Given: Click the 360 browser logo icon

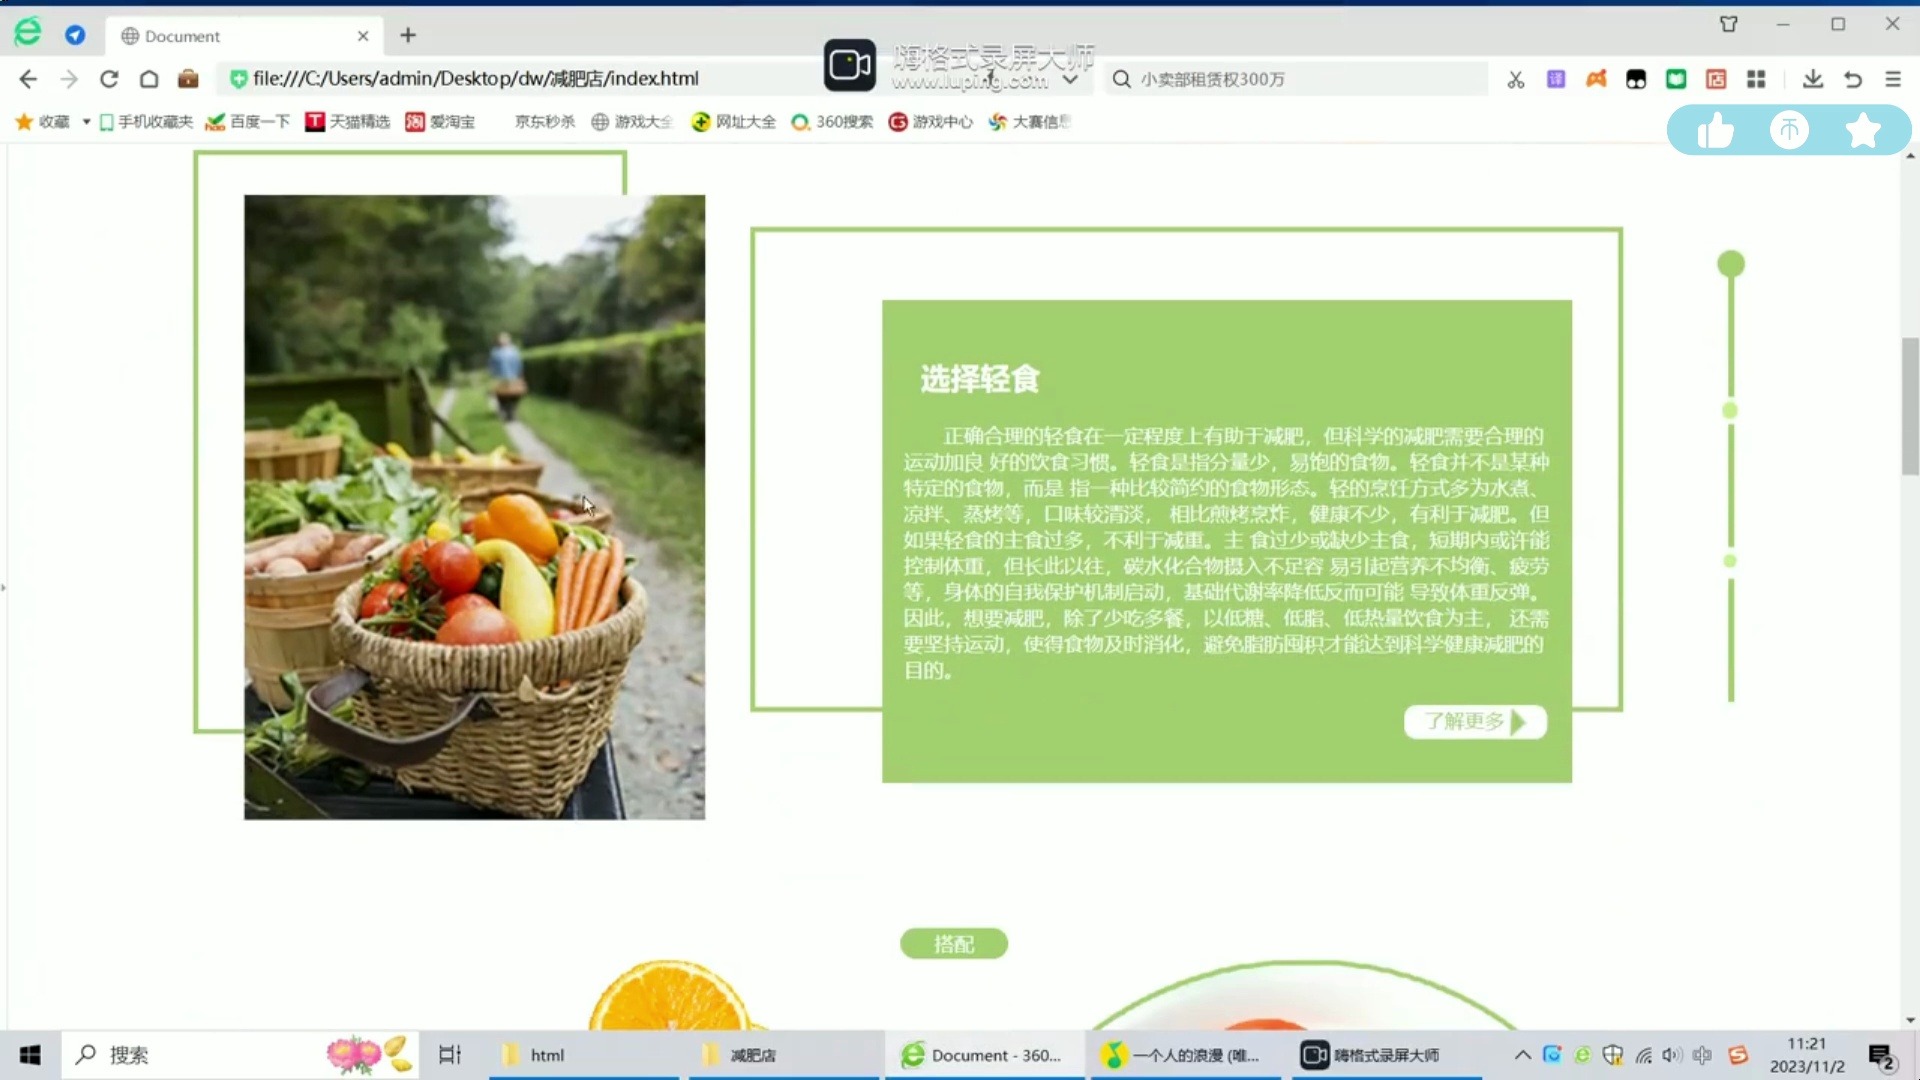Looking at the screenshot, I should [x=28, y=33].
